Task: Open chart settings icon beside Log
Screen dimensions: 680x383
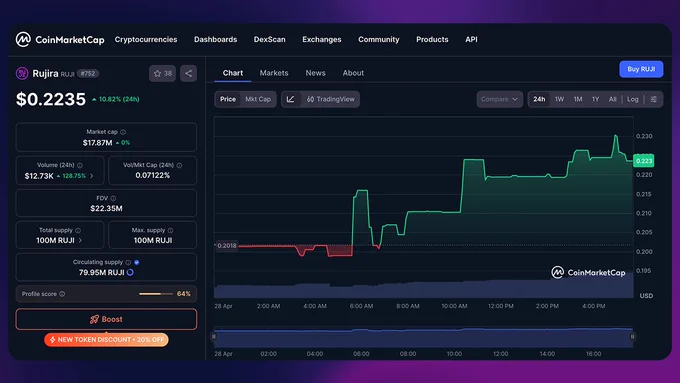Action: [654, 99]
